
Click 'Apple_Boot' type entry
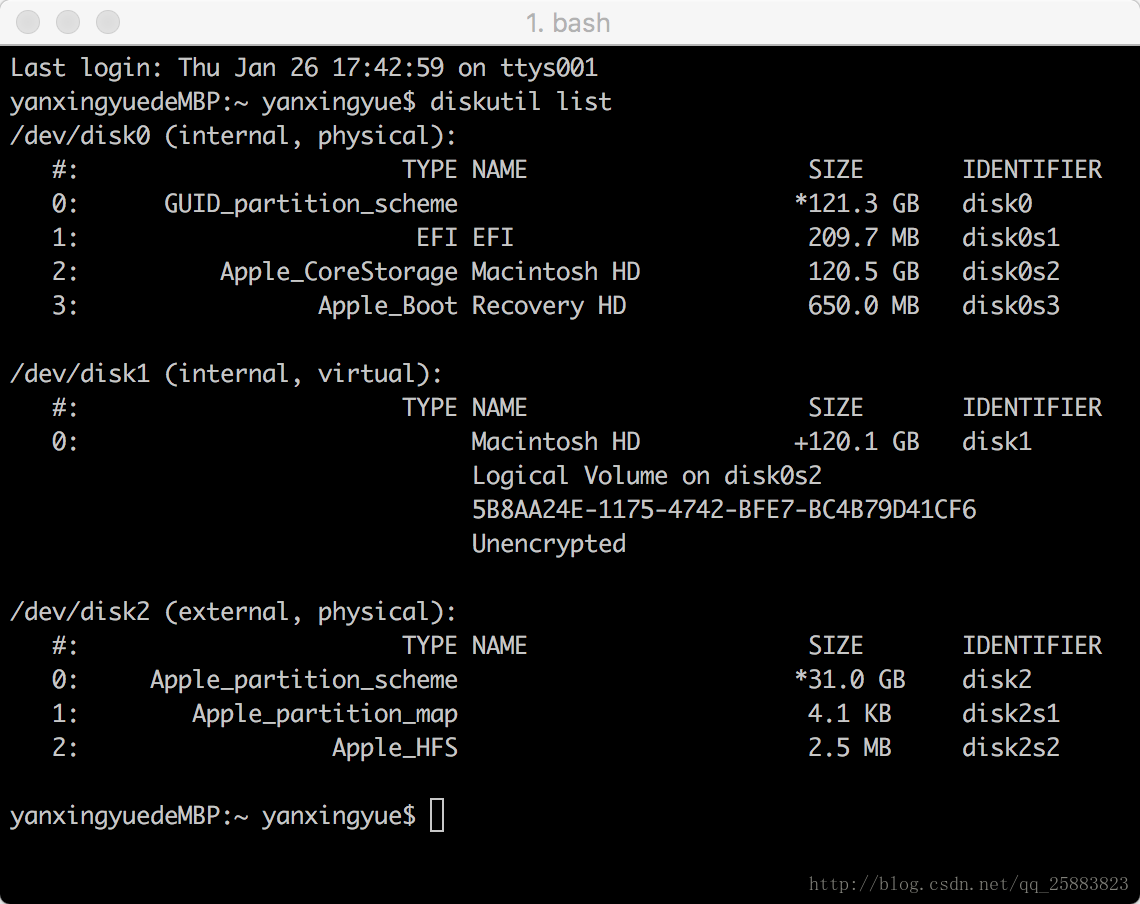click(388, 306)
